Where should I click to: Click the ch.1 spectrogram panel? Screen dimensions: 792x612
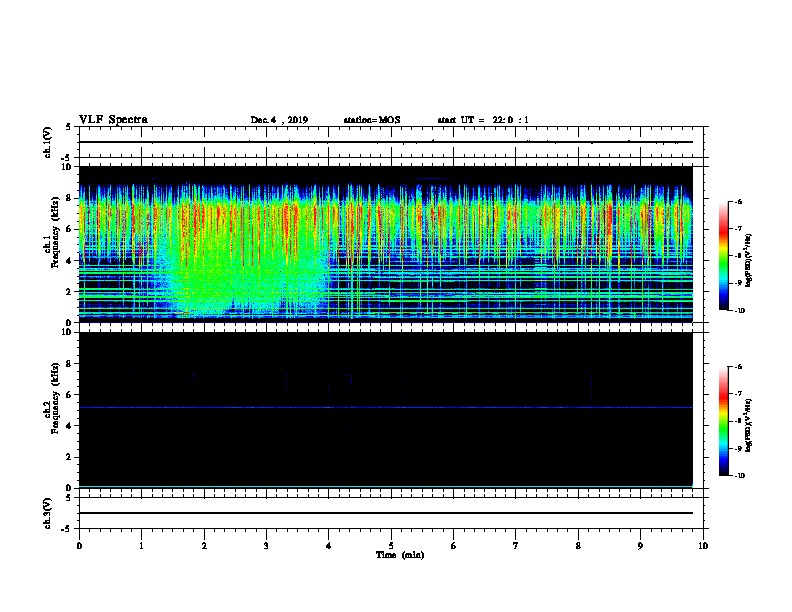(x=386, y=244)
